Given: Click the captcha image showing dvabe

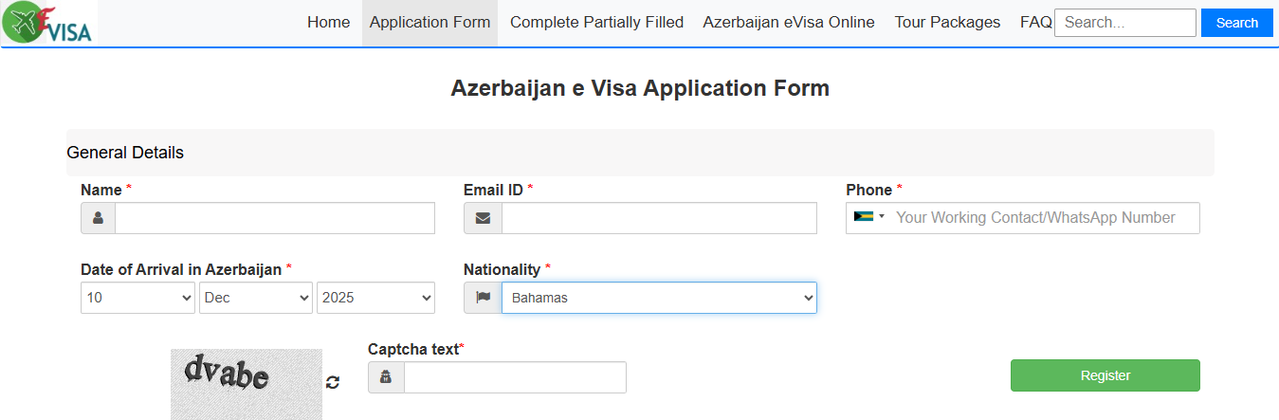Looking at the screenshot, I should point(246,382).
